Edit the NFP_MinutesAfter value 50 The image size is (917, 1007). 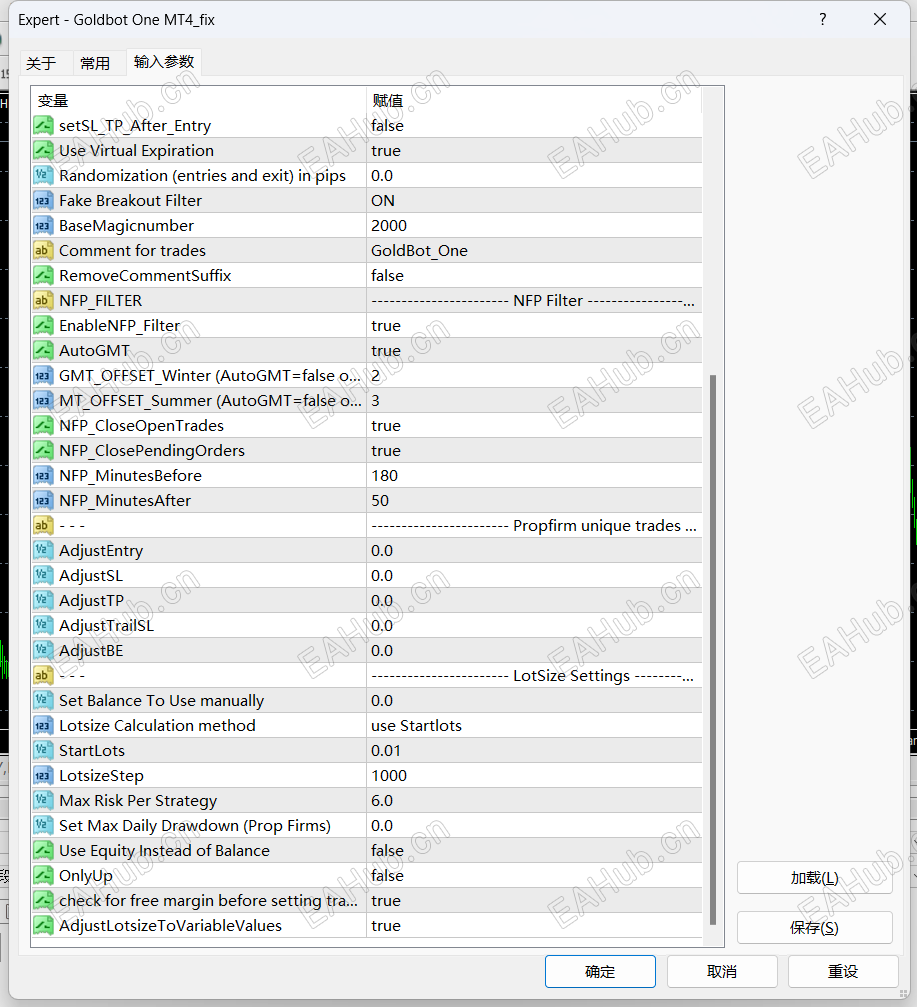click(x=534, y=501)
